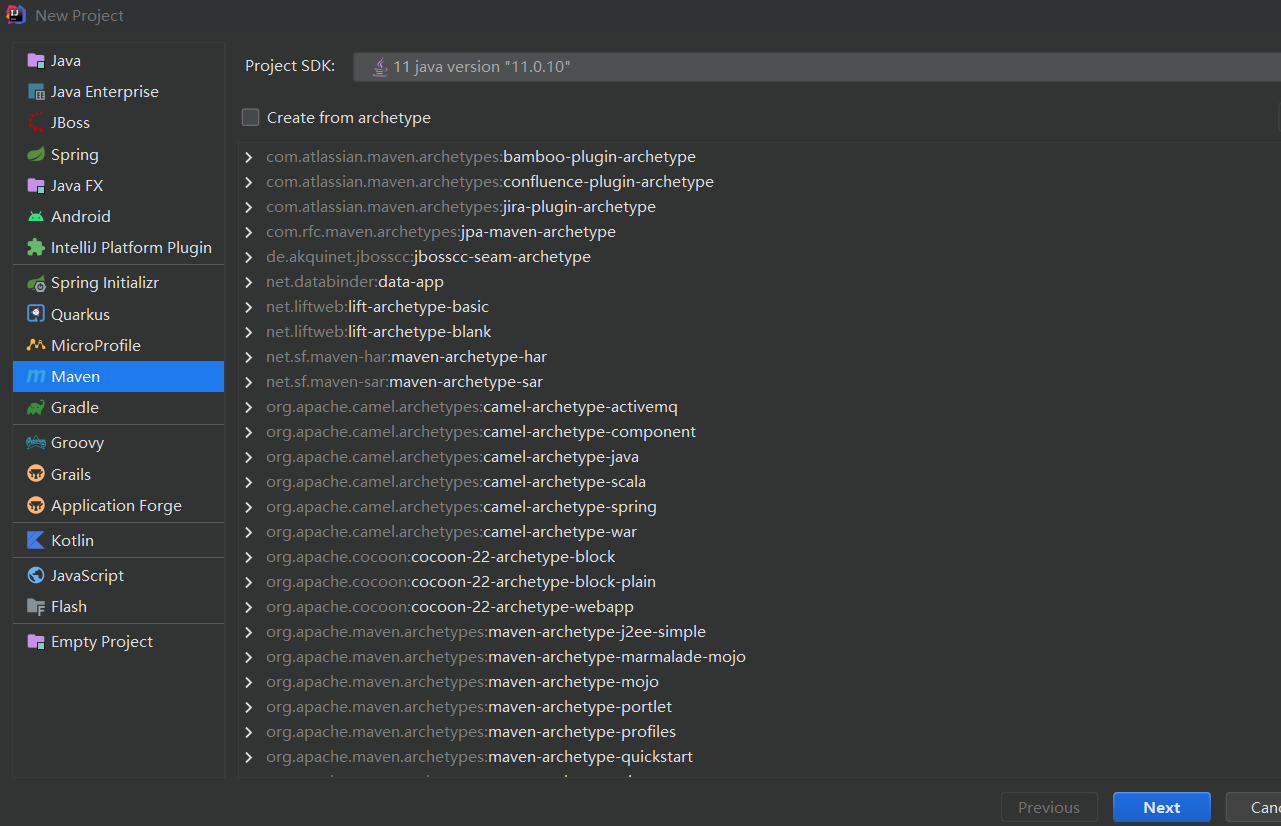Select maven-archetype-marmalade-mojo row
This screenshot has height=826, width=1281.
tap(759, 657)
